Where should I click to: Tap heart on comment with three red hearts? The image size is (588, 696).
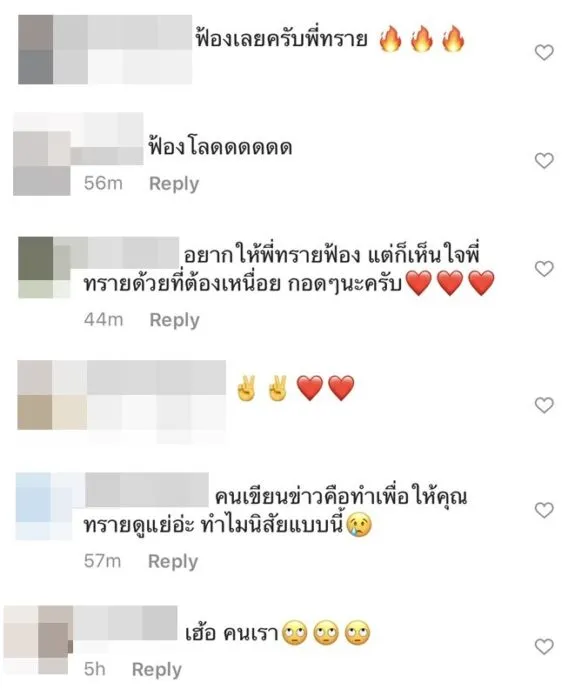pos(544,269)
